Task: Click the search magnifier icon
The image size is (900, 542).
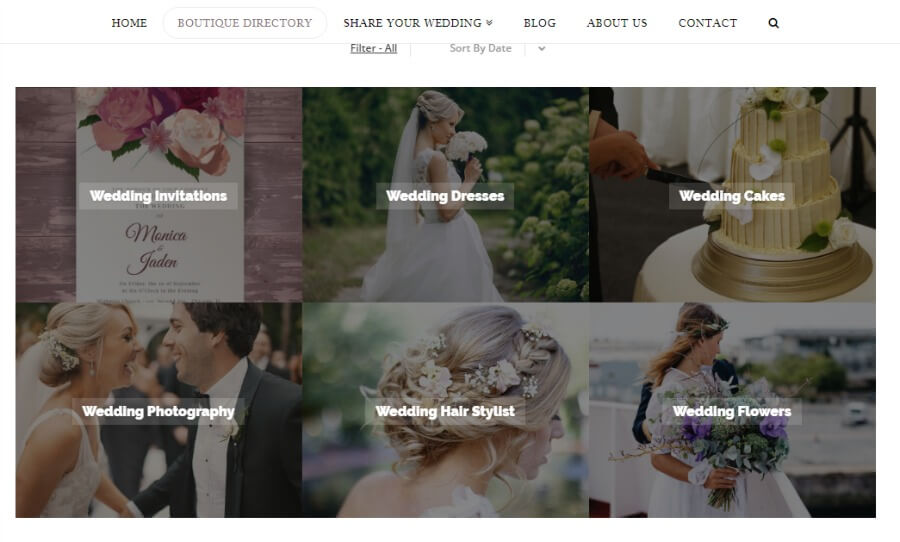Action: 773,23
